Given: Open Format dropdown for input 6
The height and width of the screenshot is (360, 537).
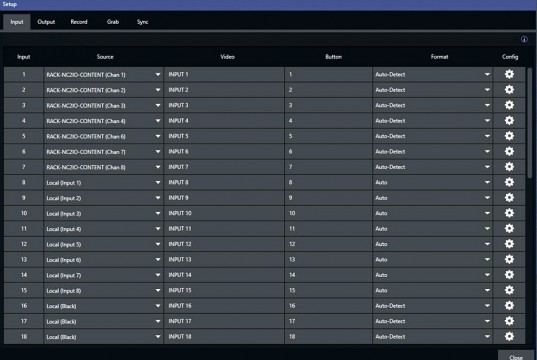Looking at the screenshot, I should pos(433,151).
